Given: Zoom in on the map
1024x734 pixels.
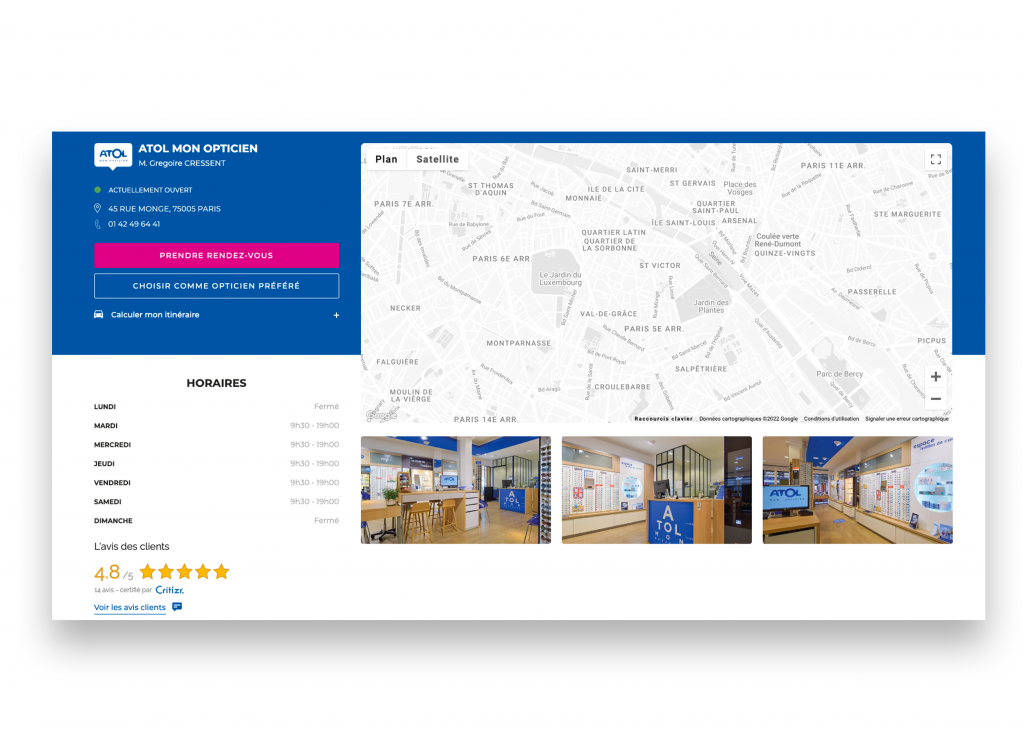Looking at the screenshot, I should [x=935, y=377].
